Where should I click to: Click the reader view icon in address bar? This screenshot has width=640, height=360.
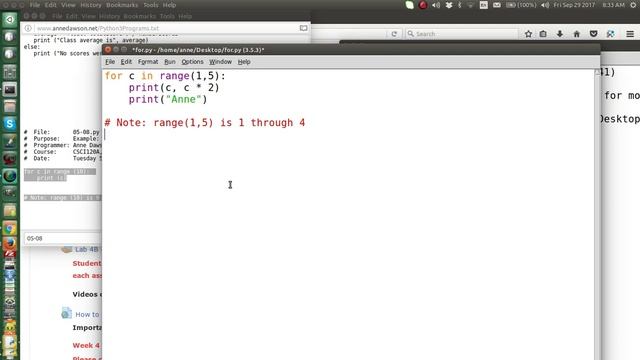(x=303, y=28)
